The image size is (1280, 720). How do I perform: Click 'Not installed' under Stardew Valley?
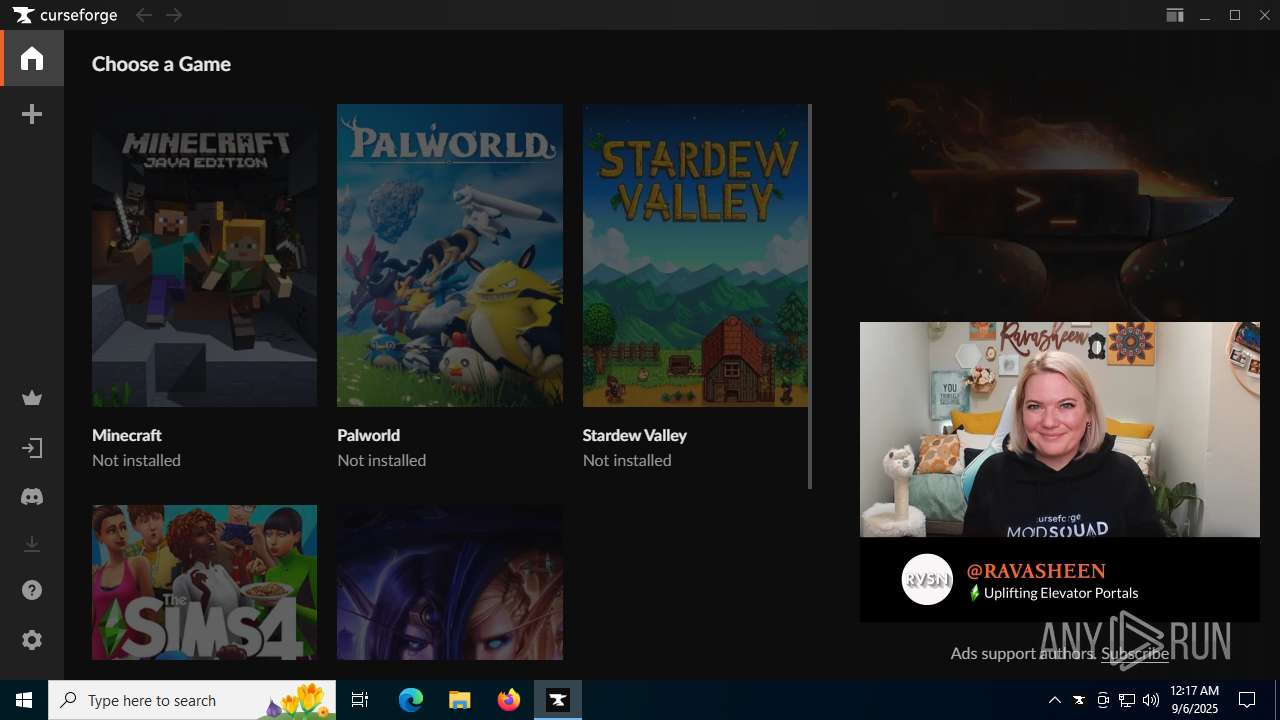pos(627,460)
